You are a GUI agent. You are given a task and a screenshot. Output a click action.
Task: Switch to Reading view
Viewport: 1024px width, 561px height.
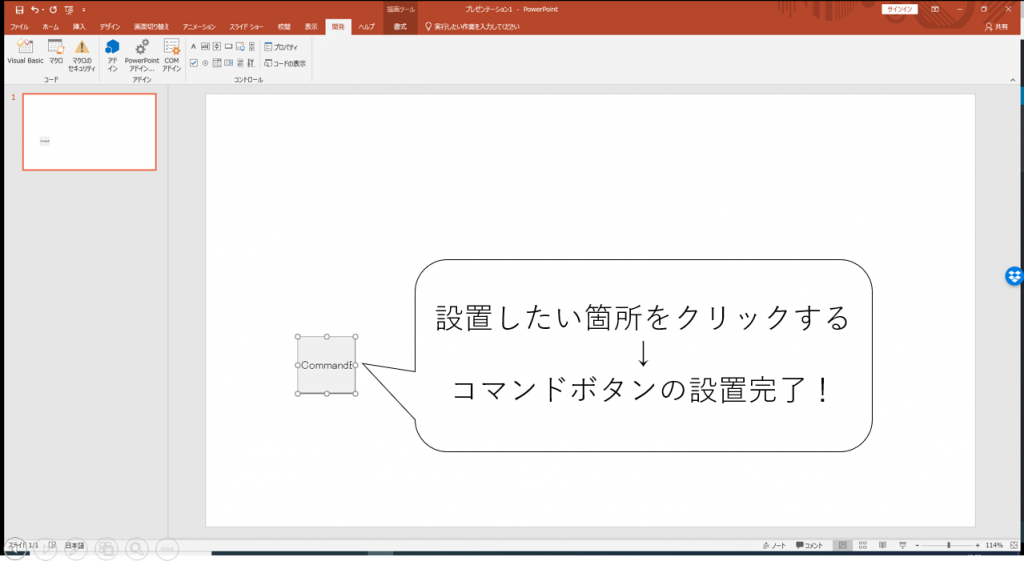point(882,545)
